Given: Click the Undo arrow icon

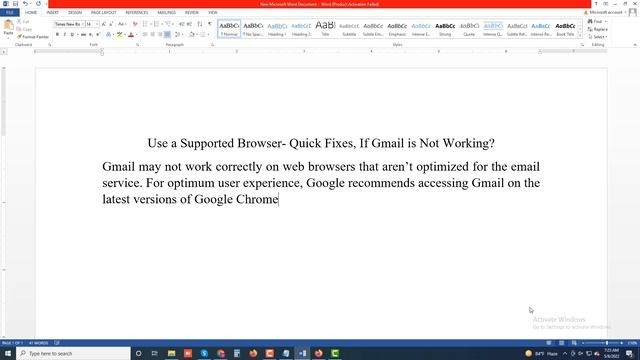Looking at the screenshot, I should coord(25,4).
